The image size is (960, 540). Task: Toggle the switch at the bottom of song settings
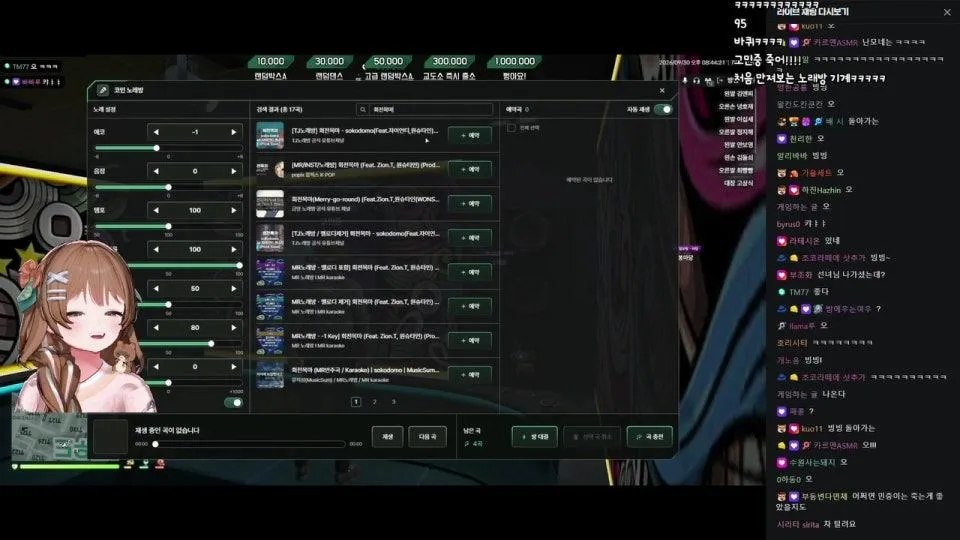point(233,402)
